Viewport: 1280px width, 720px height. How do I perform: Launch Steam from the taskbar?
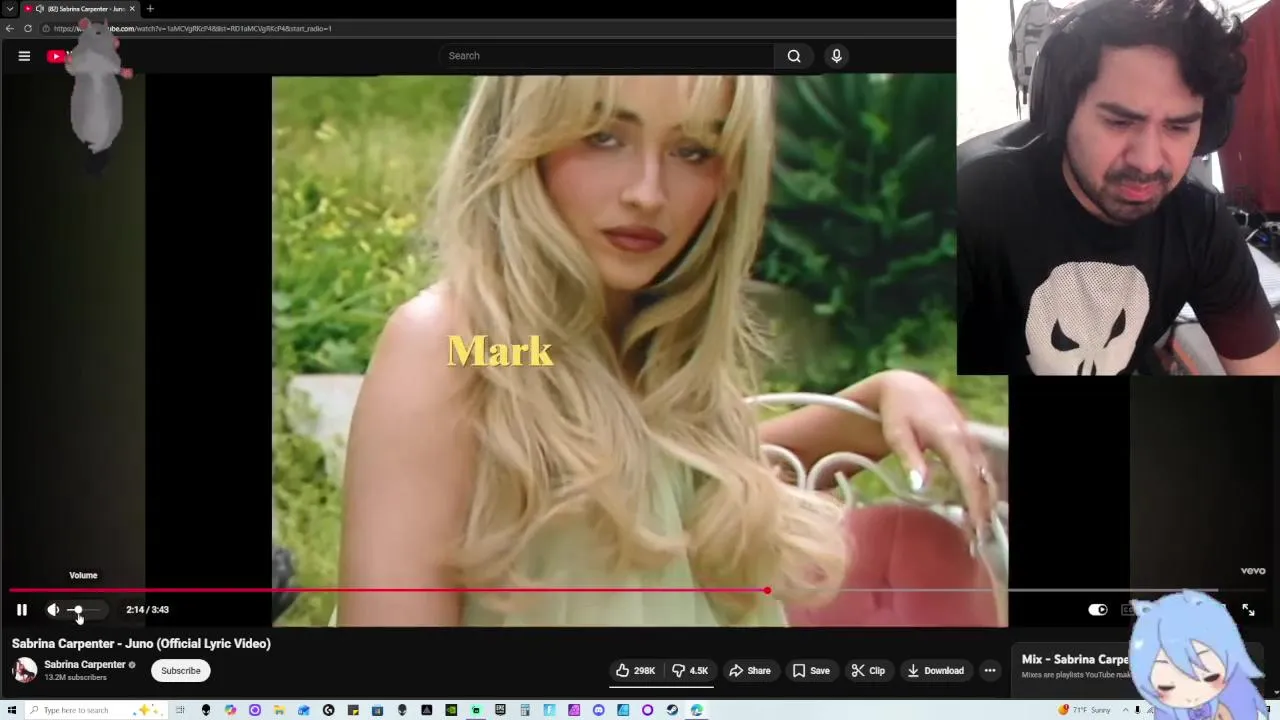tap(672, 710)
